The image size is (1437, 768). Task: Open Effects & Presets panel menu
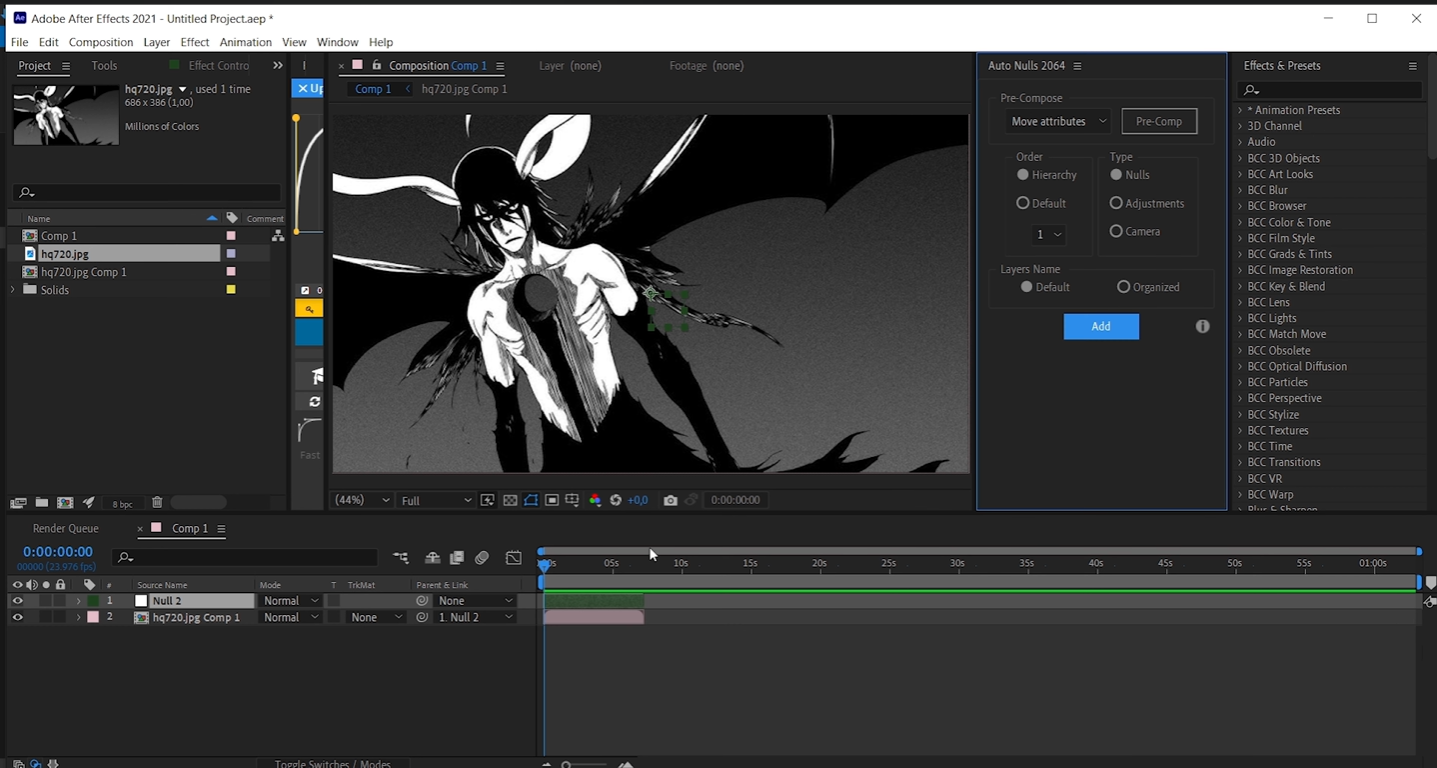click(1413, 66)
